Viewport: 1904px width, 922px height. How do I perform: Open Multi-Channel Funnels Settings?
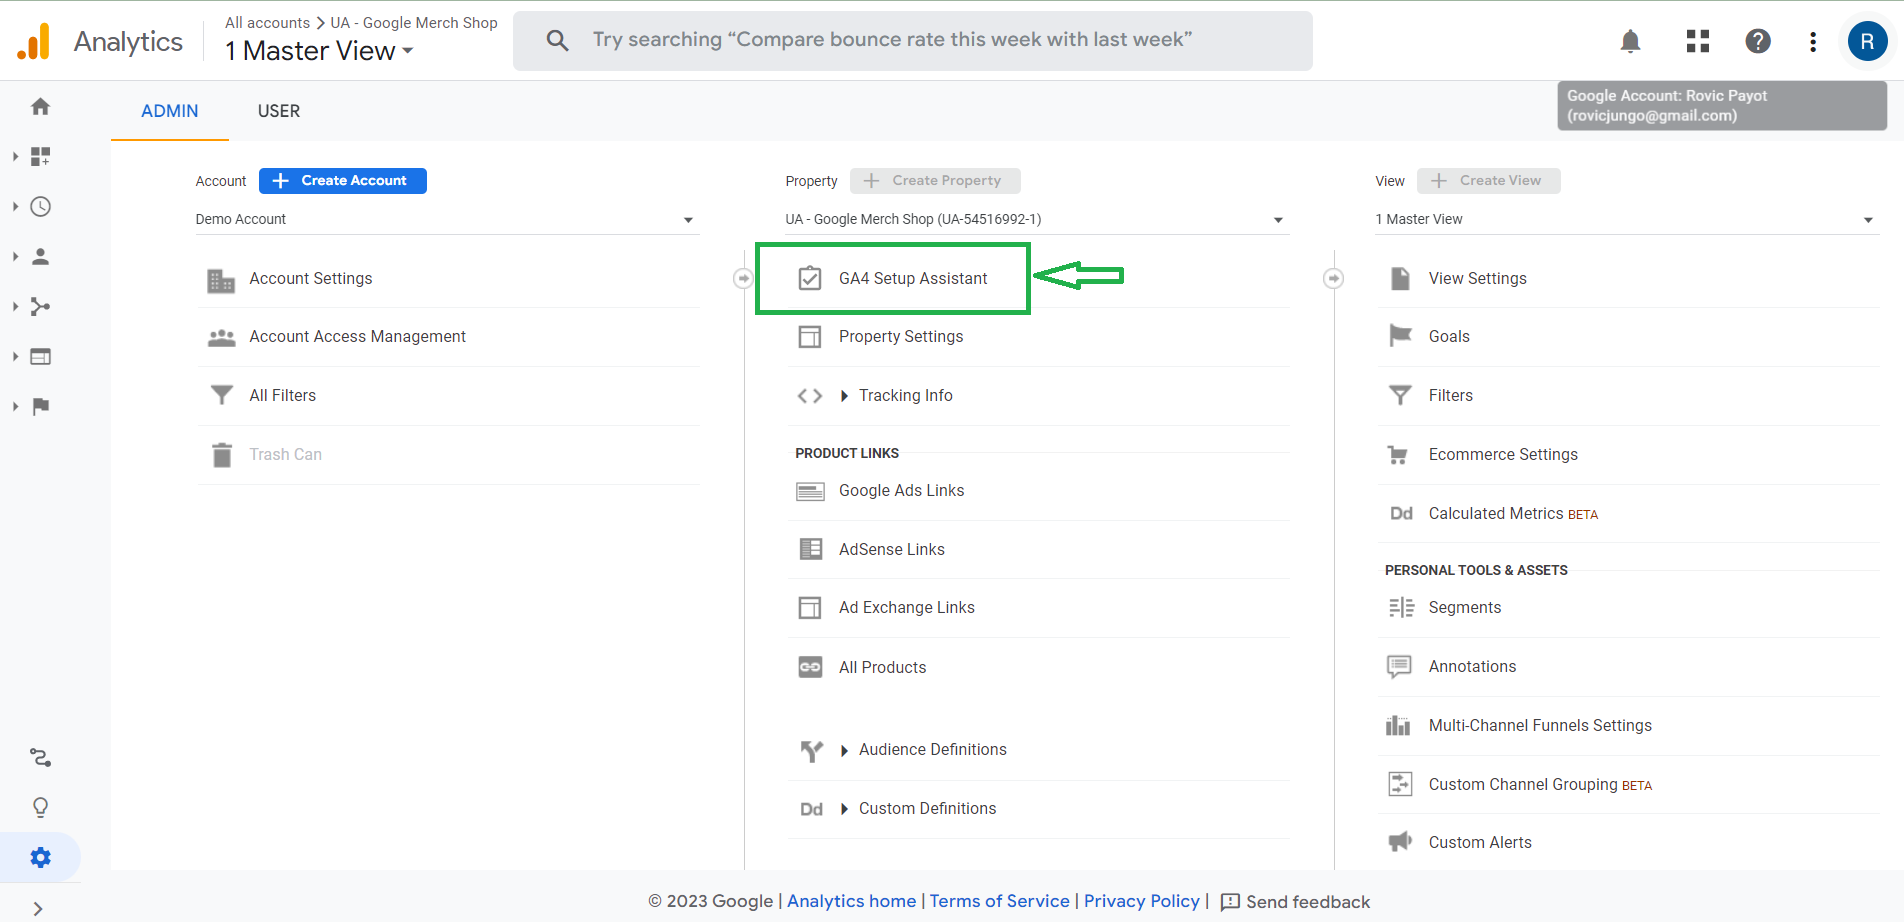pyautogui.click(x=1540, y=726)
